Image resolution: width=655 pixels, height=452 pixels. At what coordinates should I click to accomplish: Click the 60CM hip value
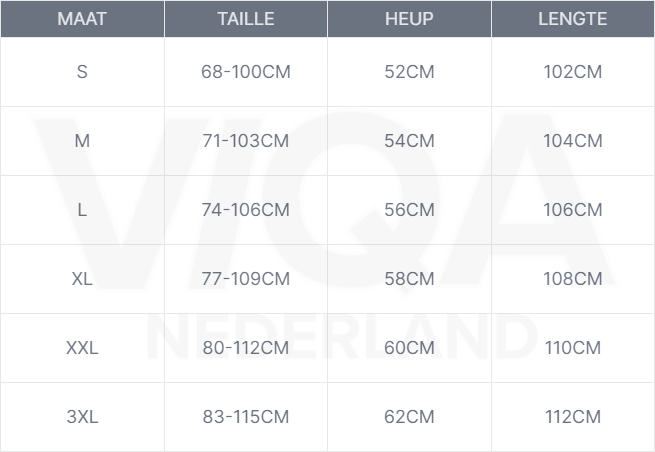coord(409,348)
